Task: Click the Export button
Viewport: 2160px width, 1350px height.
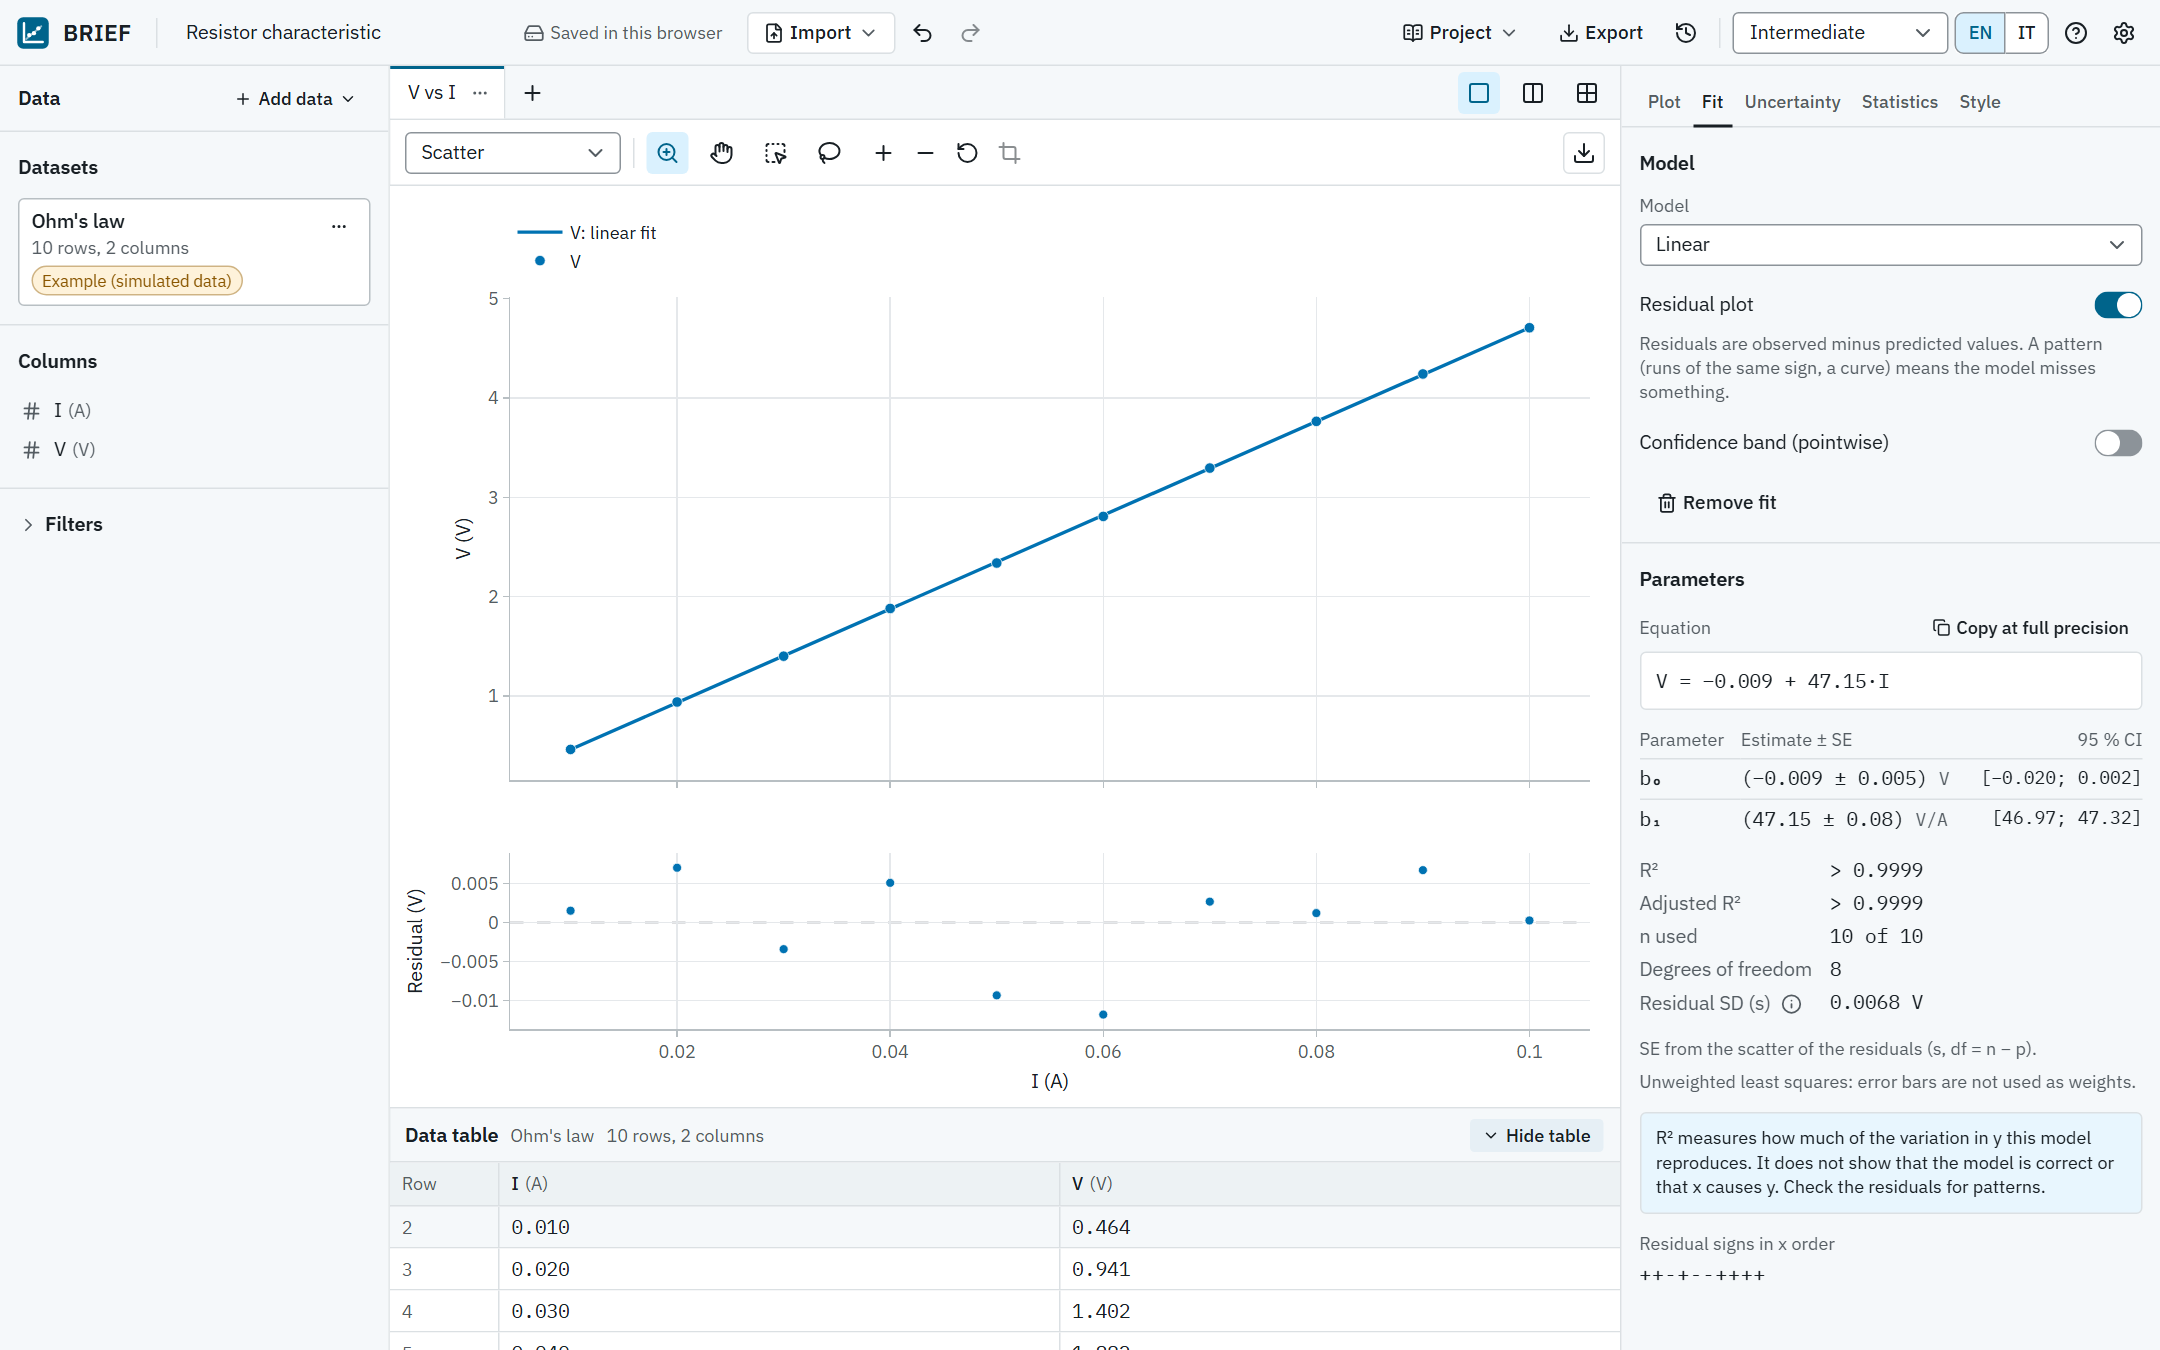Action: tap(1601, 33)
